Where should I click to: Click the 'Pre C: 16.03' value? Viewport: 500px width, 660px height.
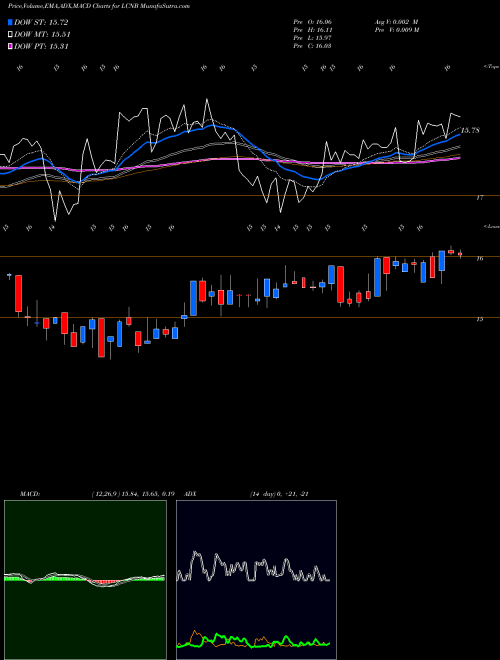pyautogui.click(x=312, y=45)
